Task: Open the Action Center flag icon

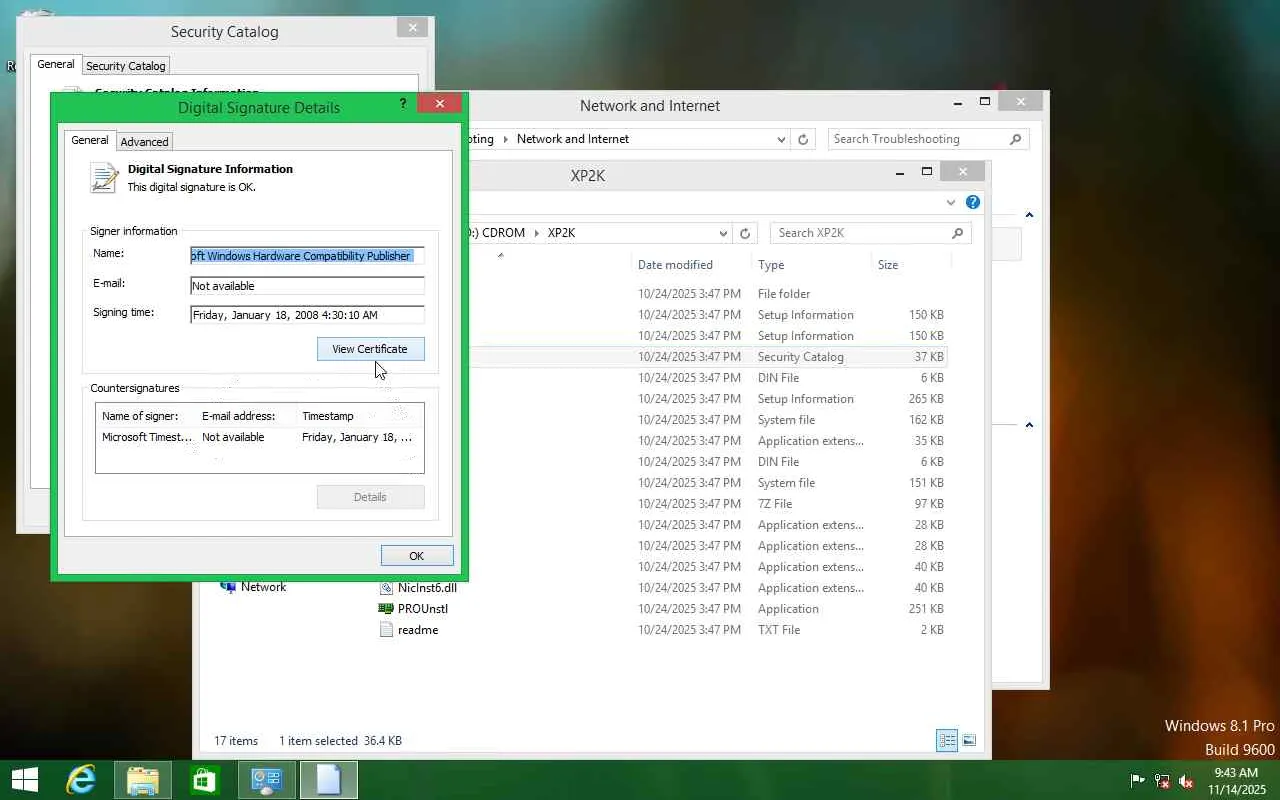Action: pos(1137,781)
